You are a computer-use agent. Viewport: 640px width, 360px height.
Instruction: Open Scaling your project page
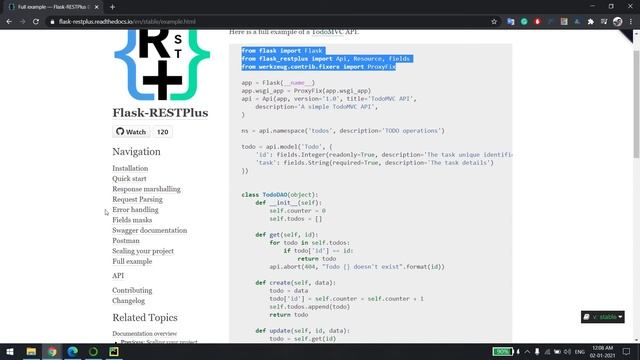tap(143, 251)
